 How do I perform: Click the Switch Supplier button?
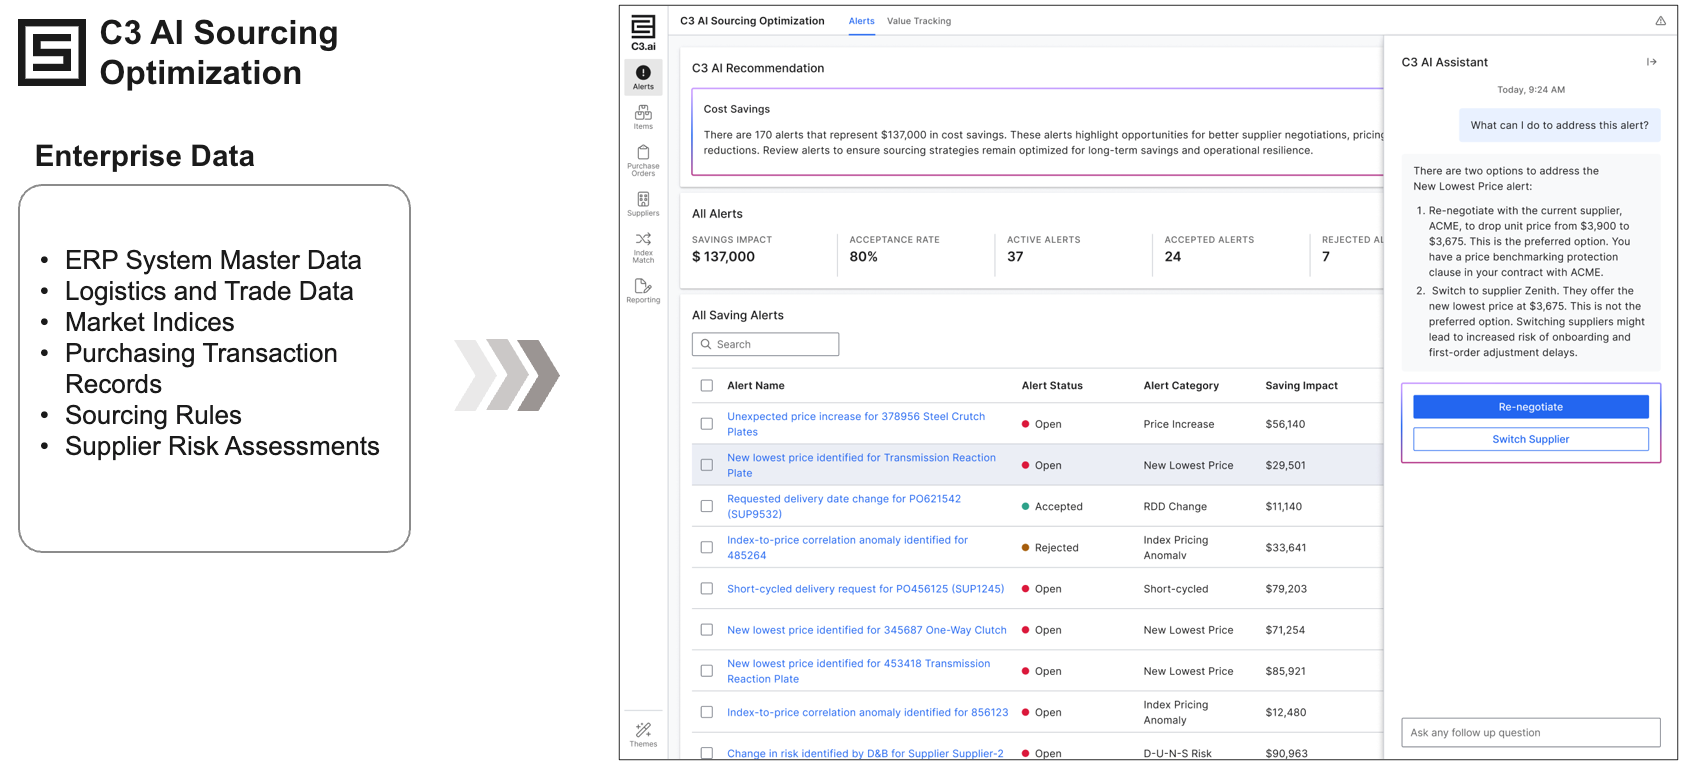coord(1530,439)
